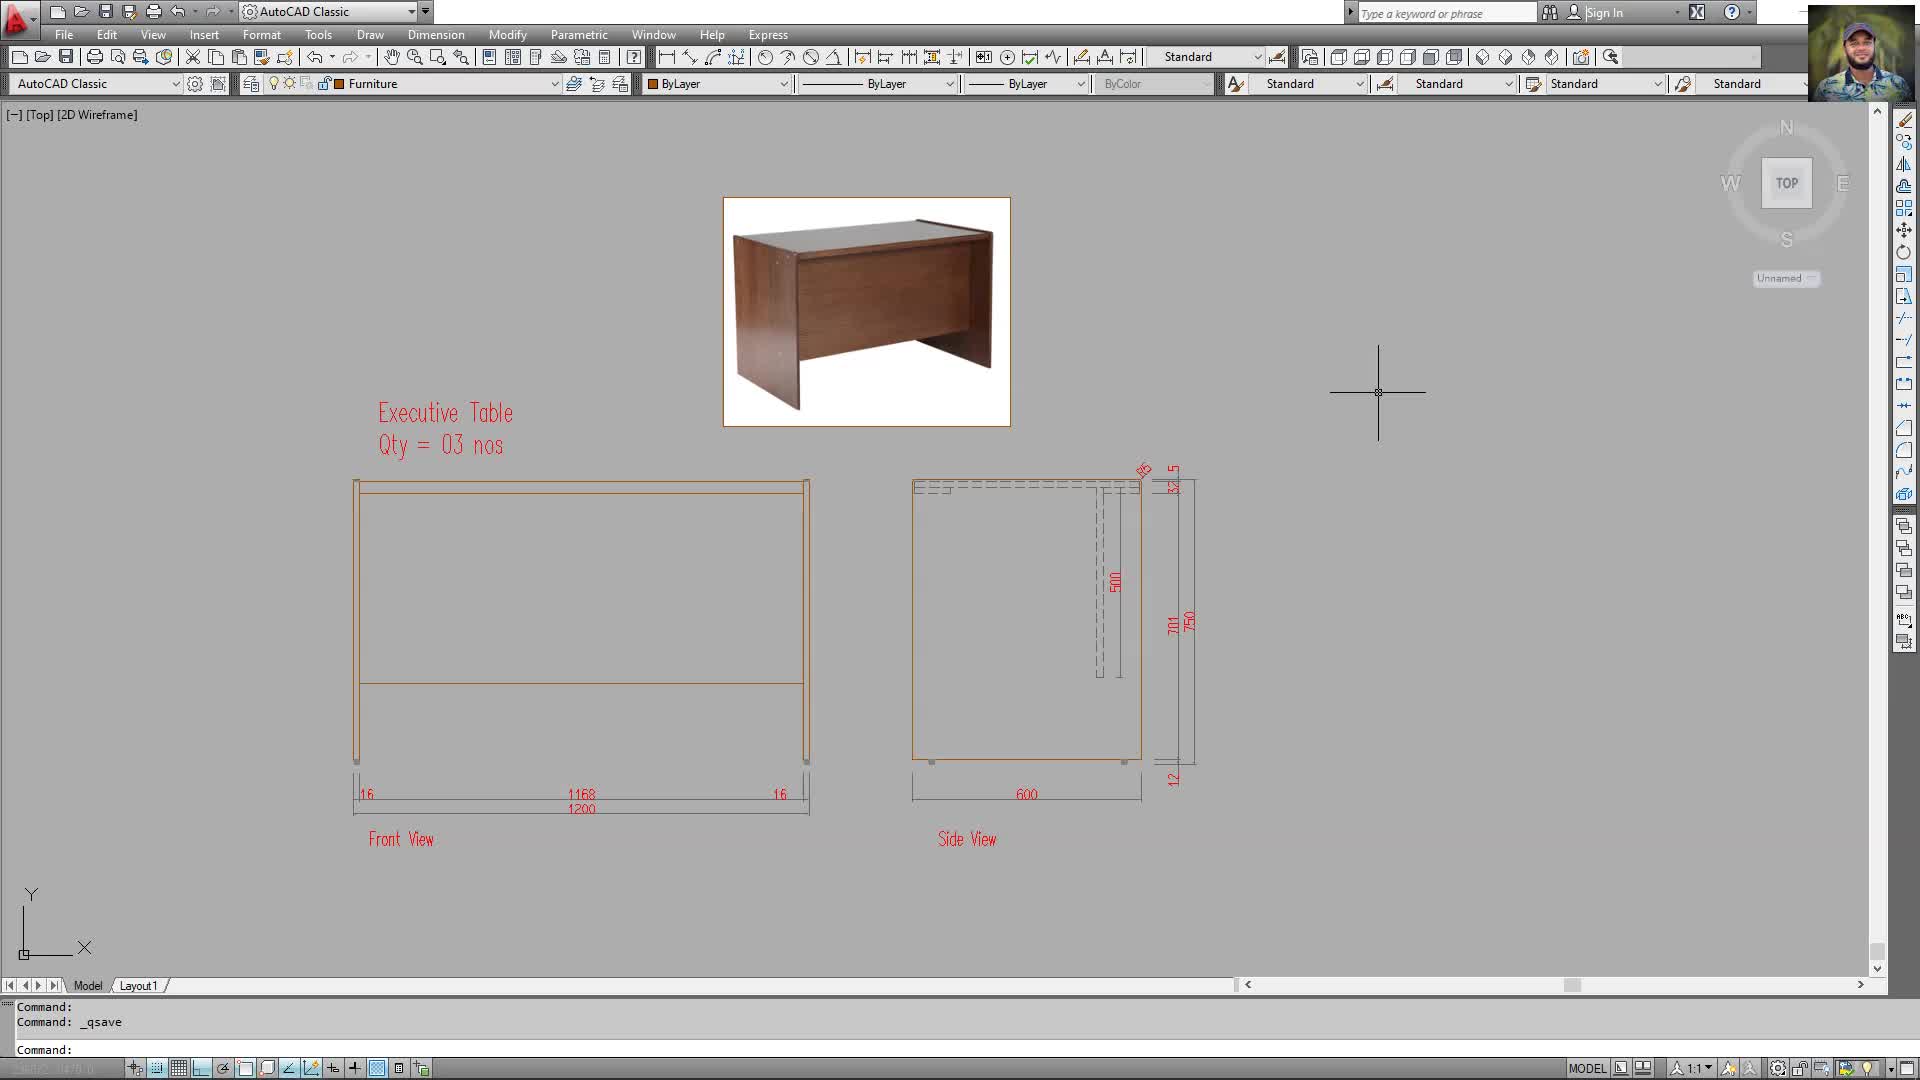Click the brown Furniture layer color swatch
The height and width of the screenshot is (1080, 1920).
pyautogui.click(x=339, y=84)
